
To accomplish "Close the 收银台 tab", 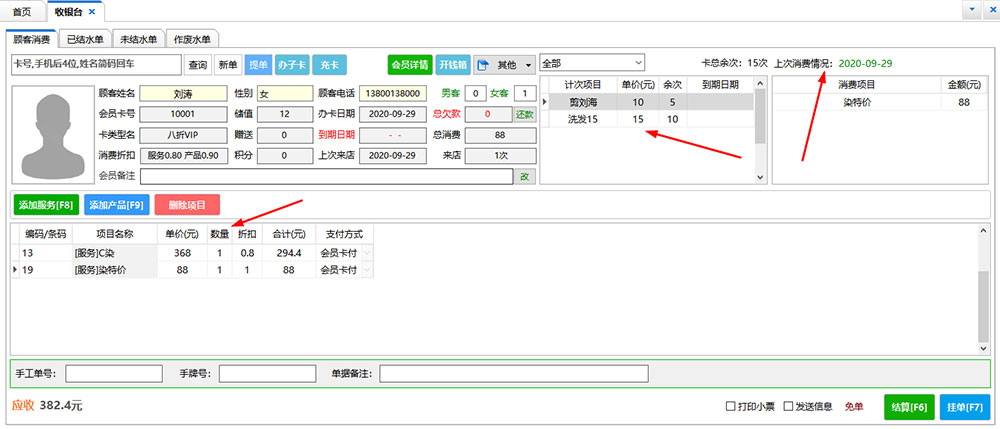I will coord(92,11).
